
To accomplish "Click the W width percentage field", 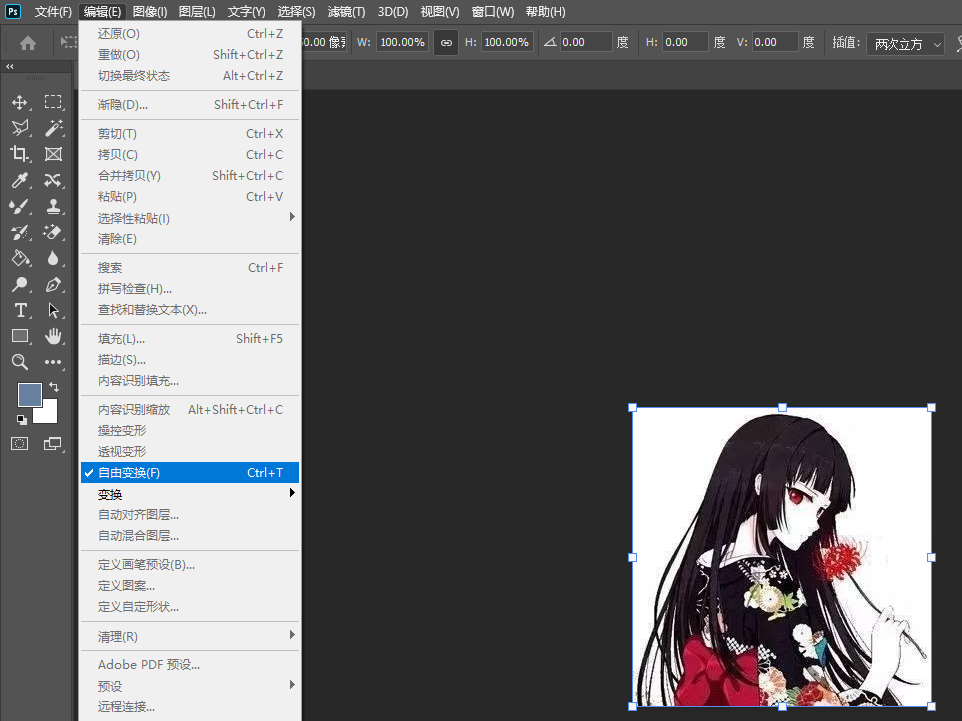I will click(x=402, y=42).
